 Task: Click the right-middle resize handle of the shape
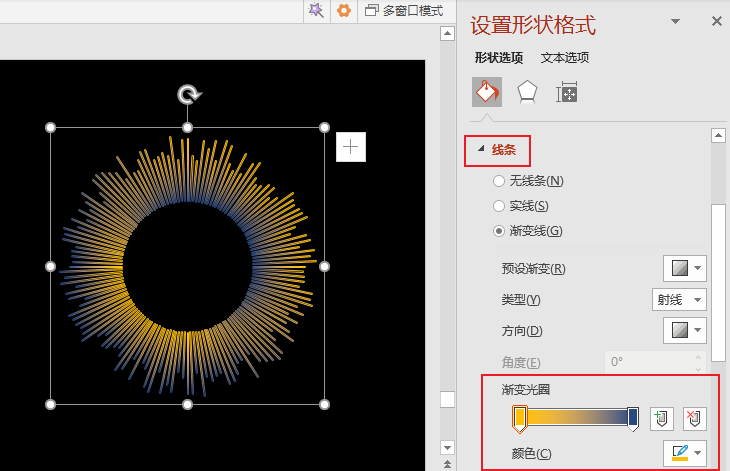(x=324, y=266)
